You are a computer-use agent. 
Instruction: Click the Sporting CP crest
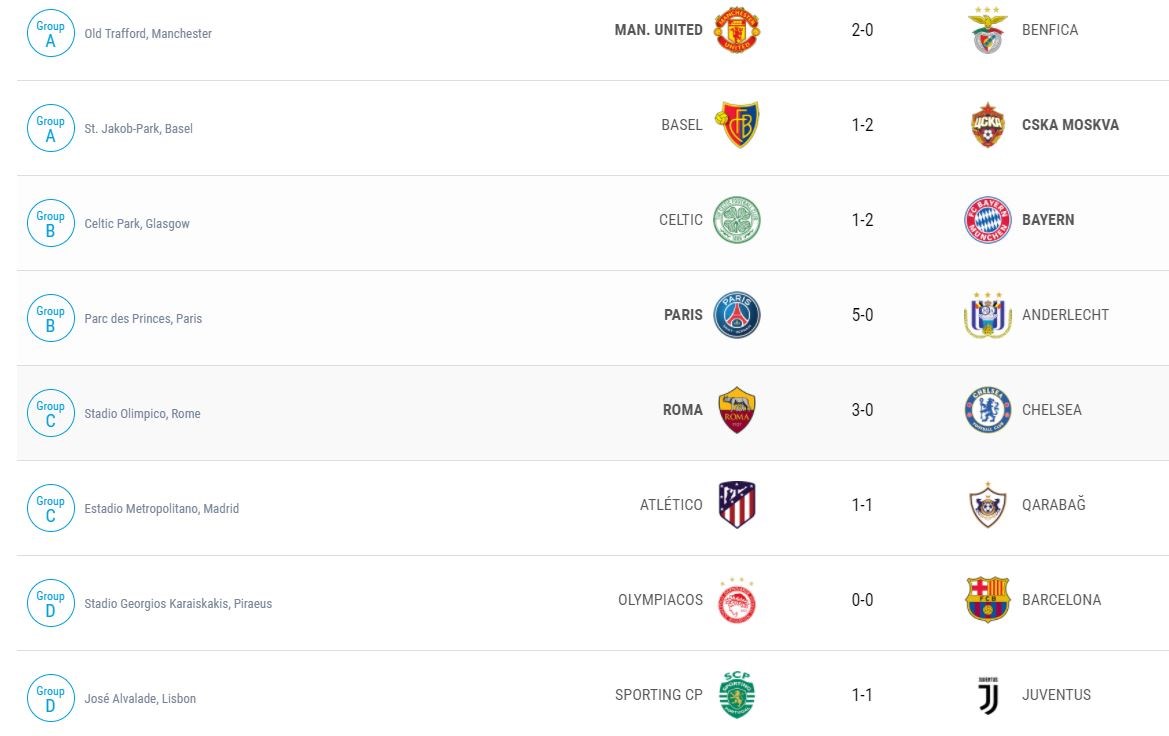[x=737, y=695]
